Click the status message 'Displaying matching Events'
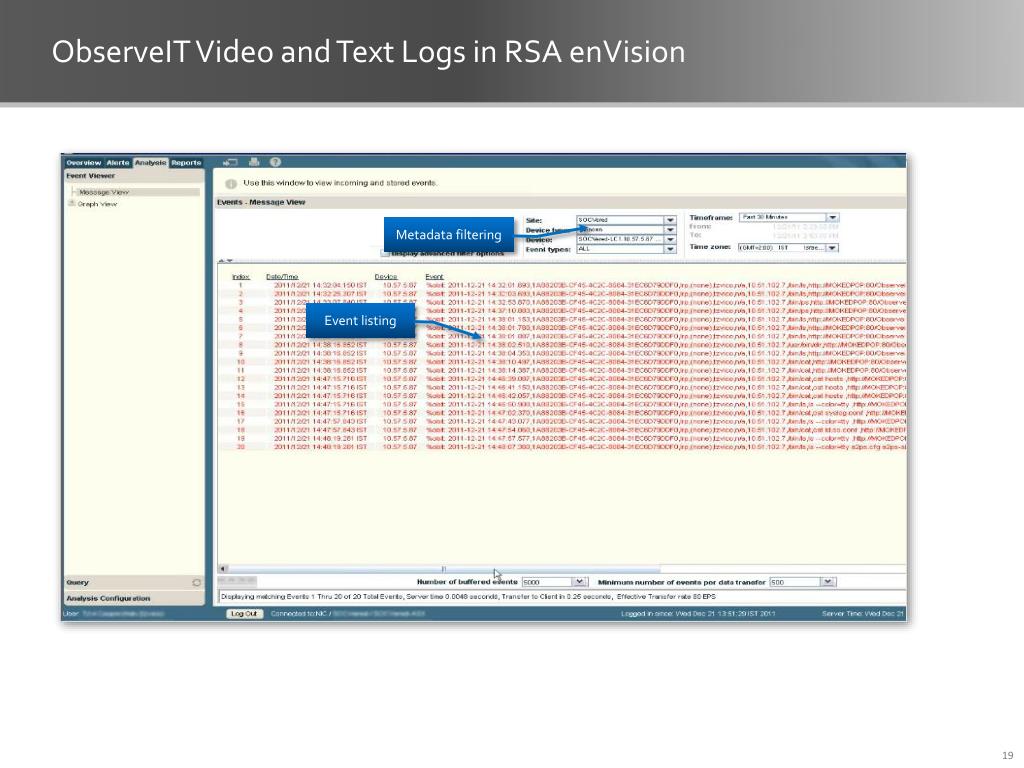1024x768 pixels. [x=468, y=596]
